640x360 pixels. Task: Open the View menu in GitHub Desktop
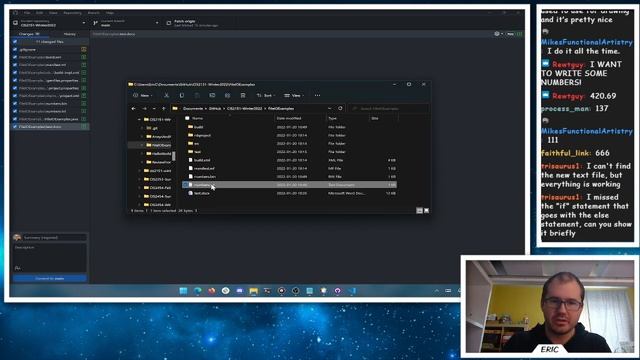(53, 13)
